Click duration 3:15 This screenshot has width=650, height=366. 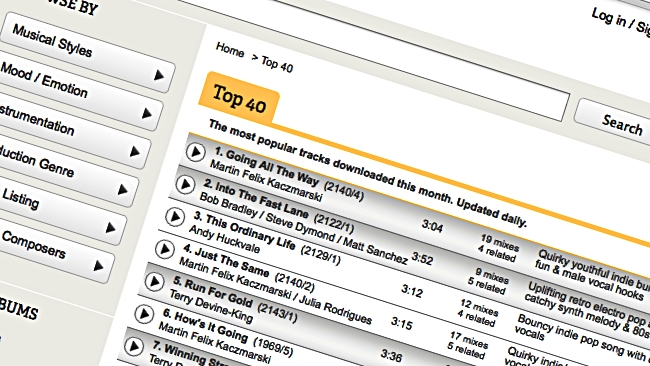pos(402,323)
